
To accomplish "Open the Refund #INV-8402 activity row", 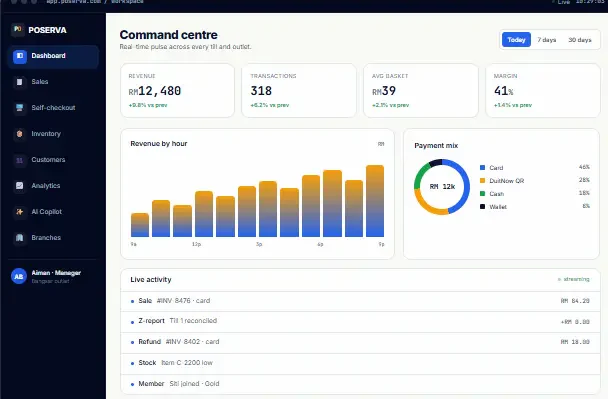I will 360,342.
